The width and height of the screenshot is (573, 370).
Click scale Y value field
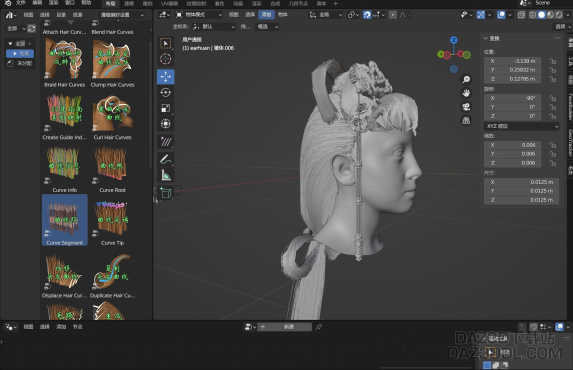coord(513,154)
